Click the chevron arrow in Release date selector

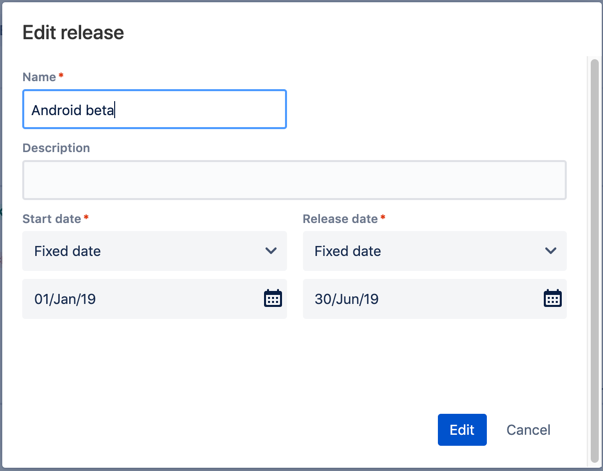(551, 251)
